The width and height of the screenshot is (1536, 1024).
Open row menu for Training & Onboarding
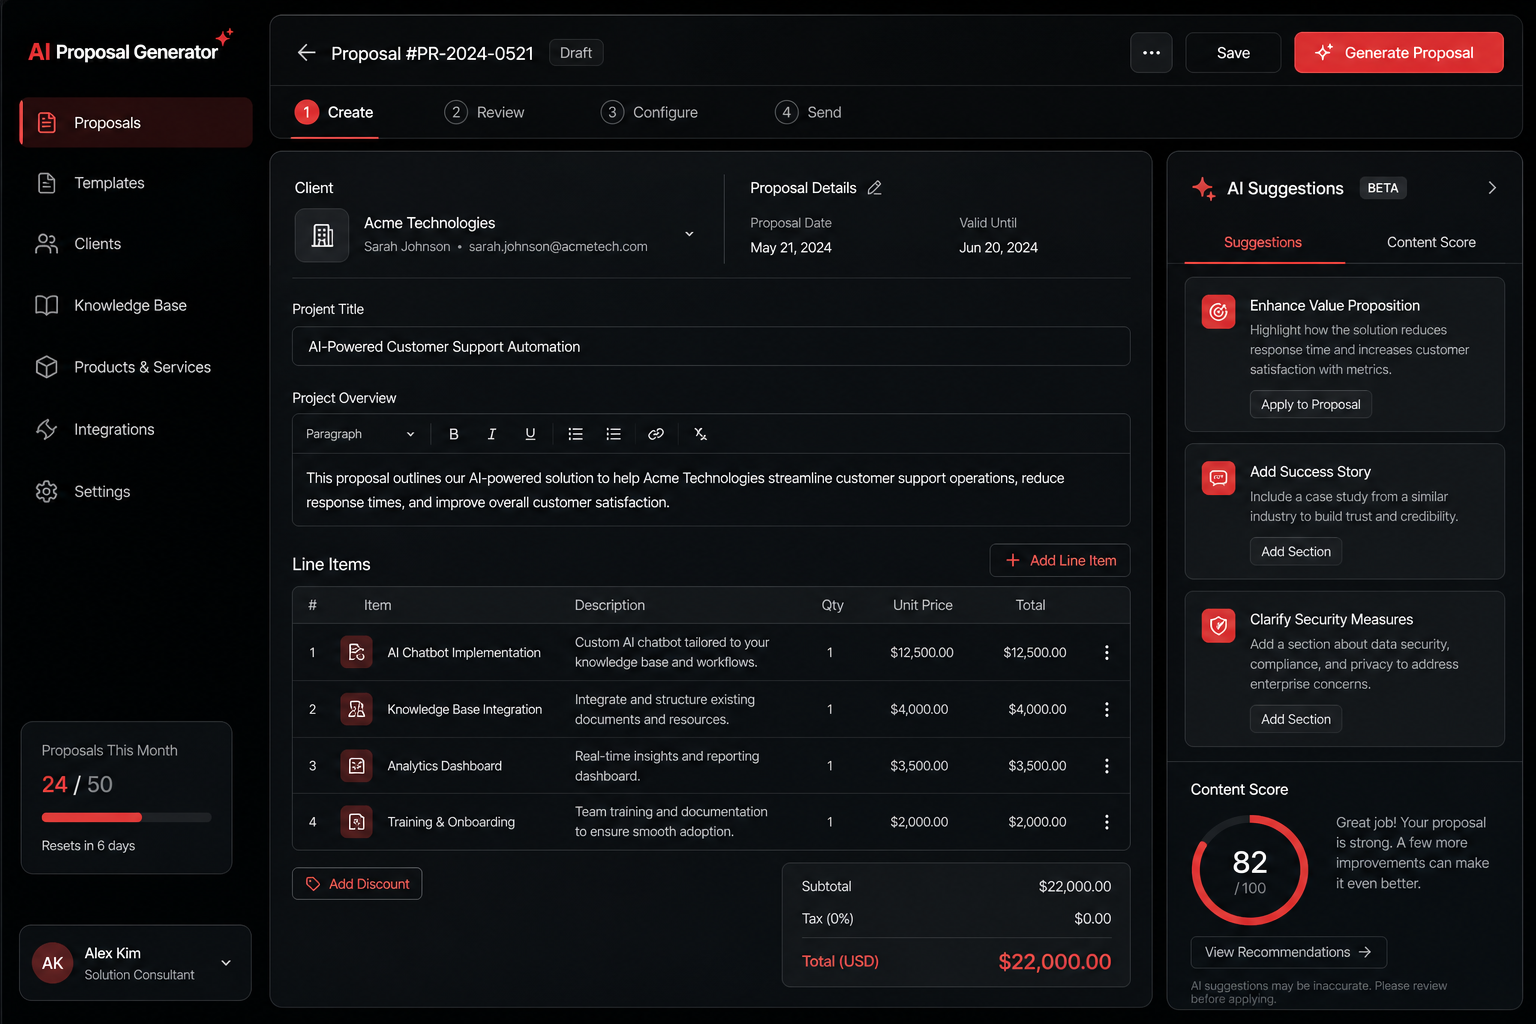(1106, 822)
